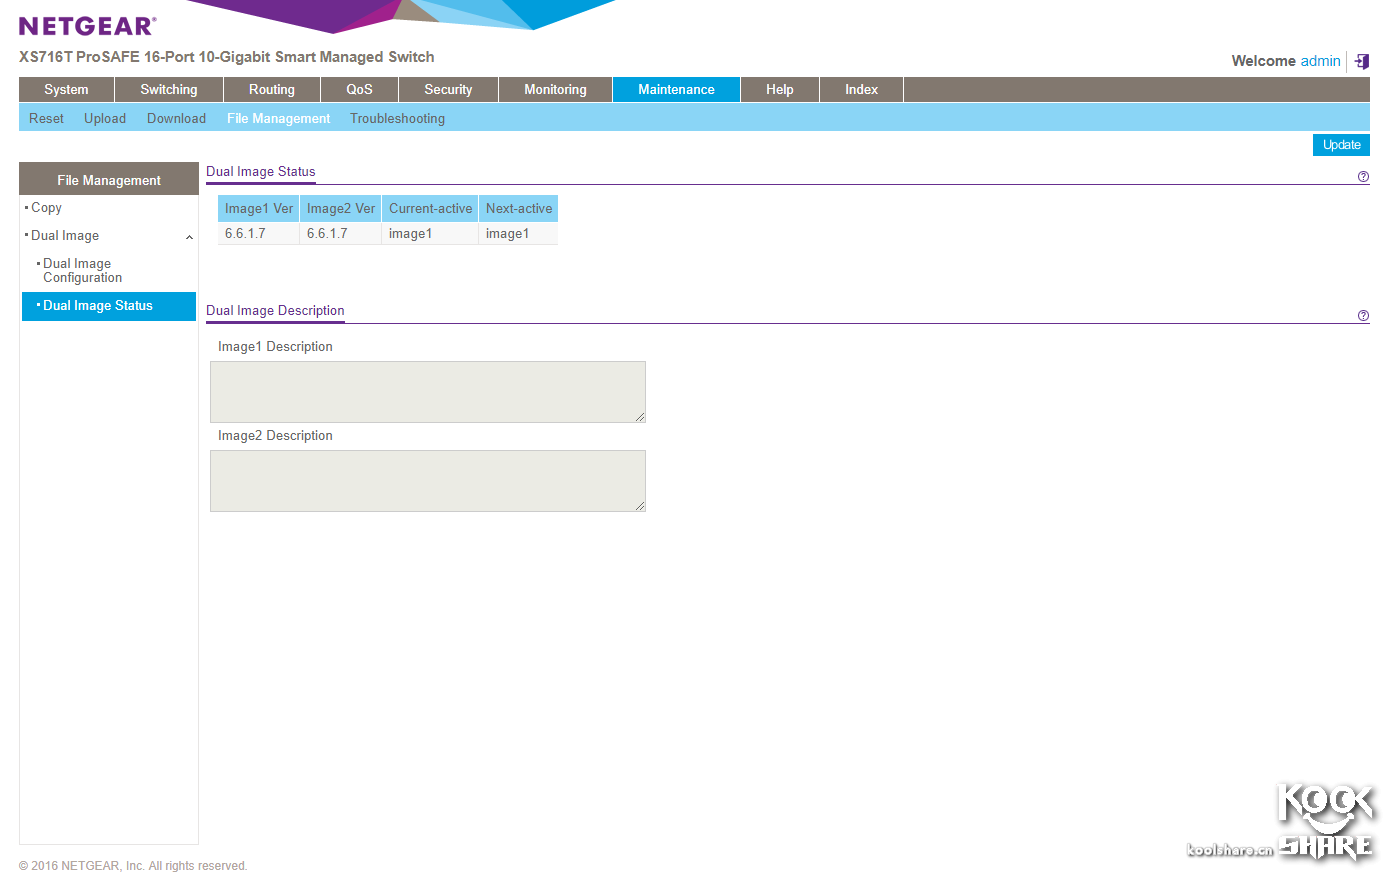Go to the Troubleshooting submenu
Viewport: 1389px width, 875px height.
[397, 118]
